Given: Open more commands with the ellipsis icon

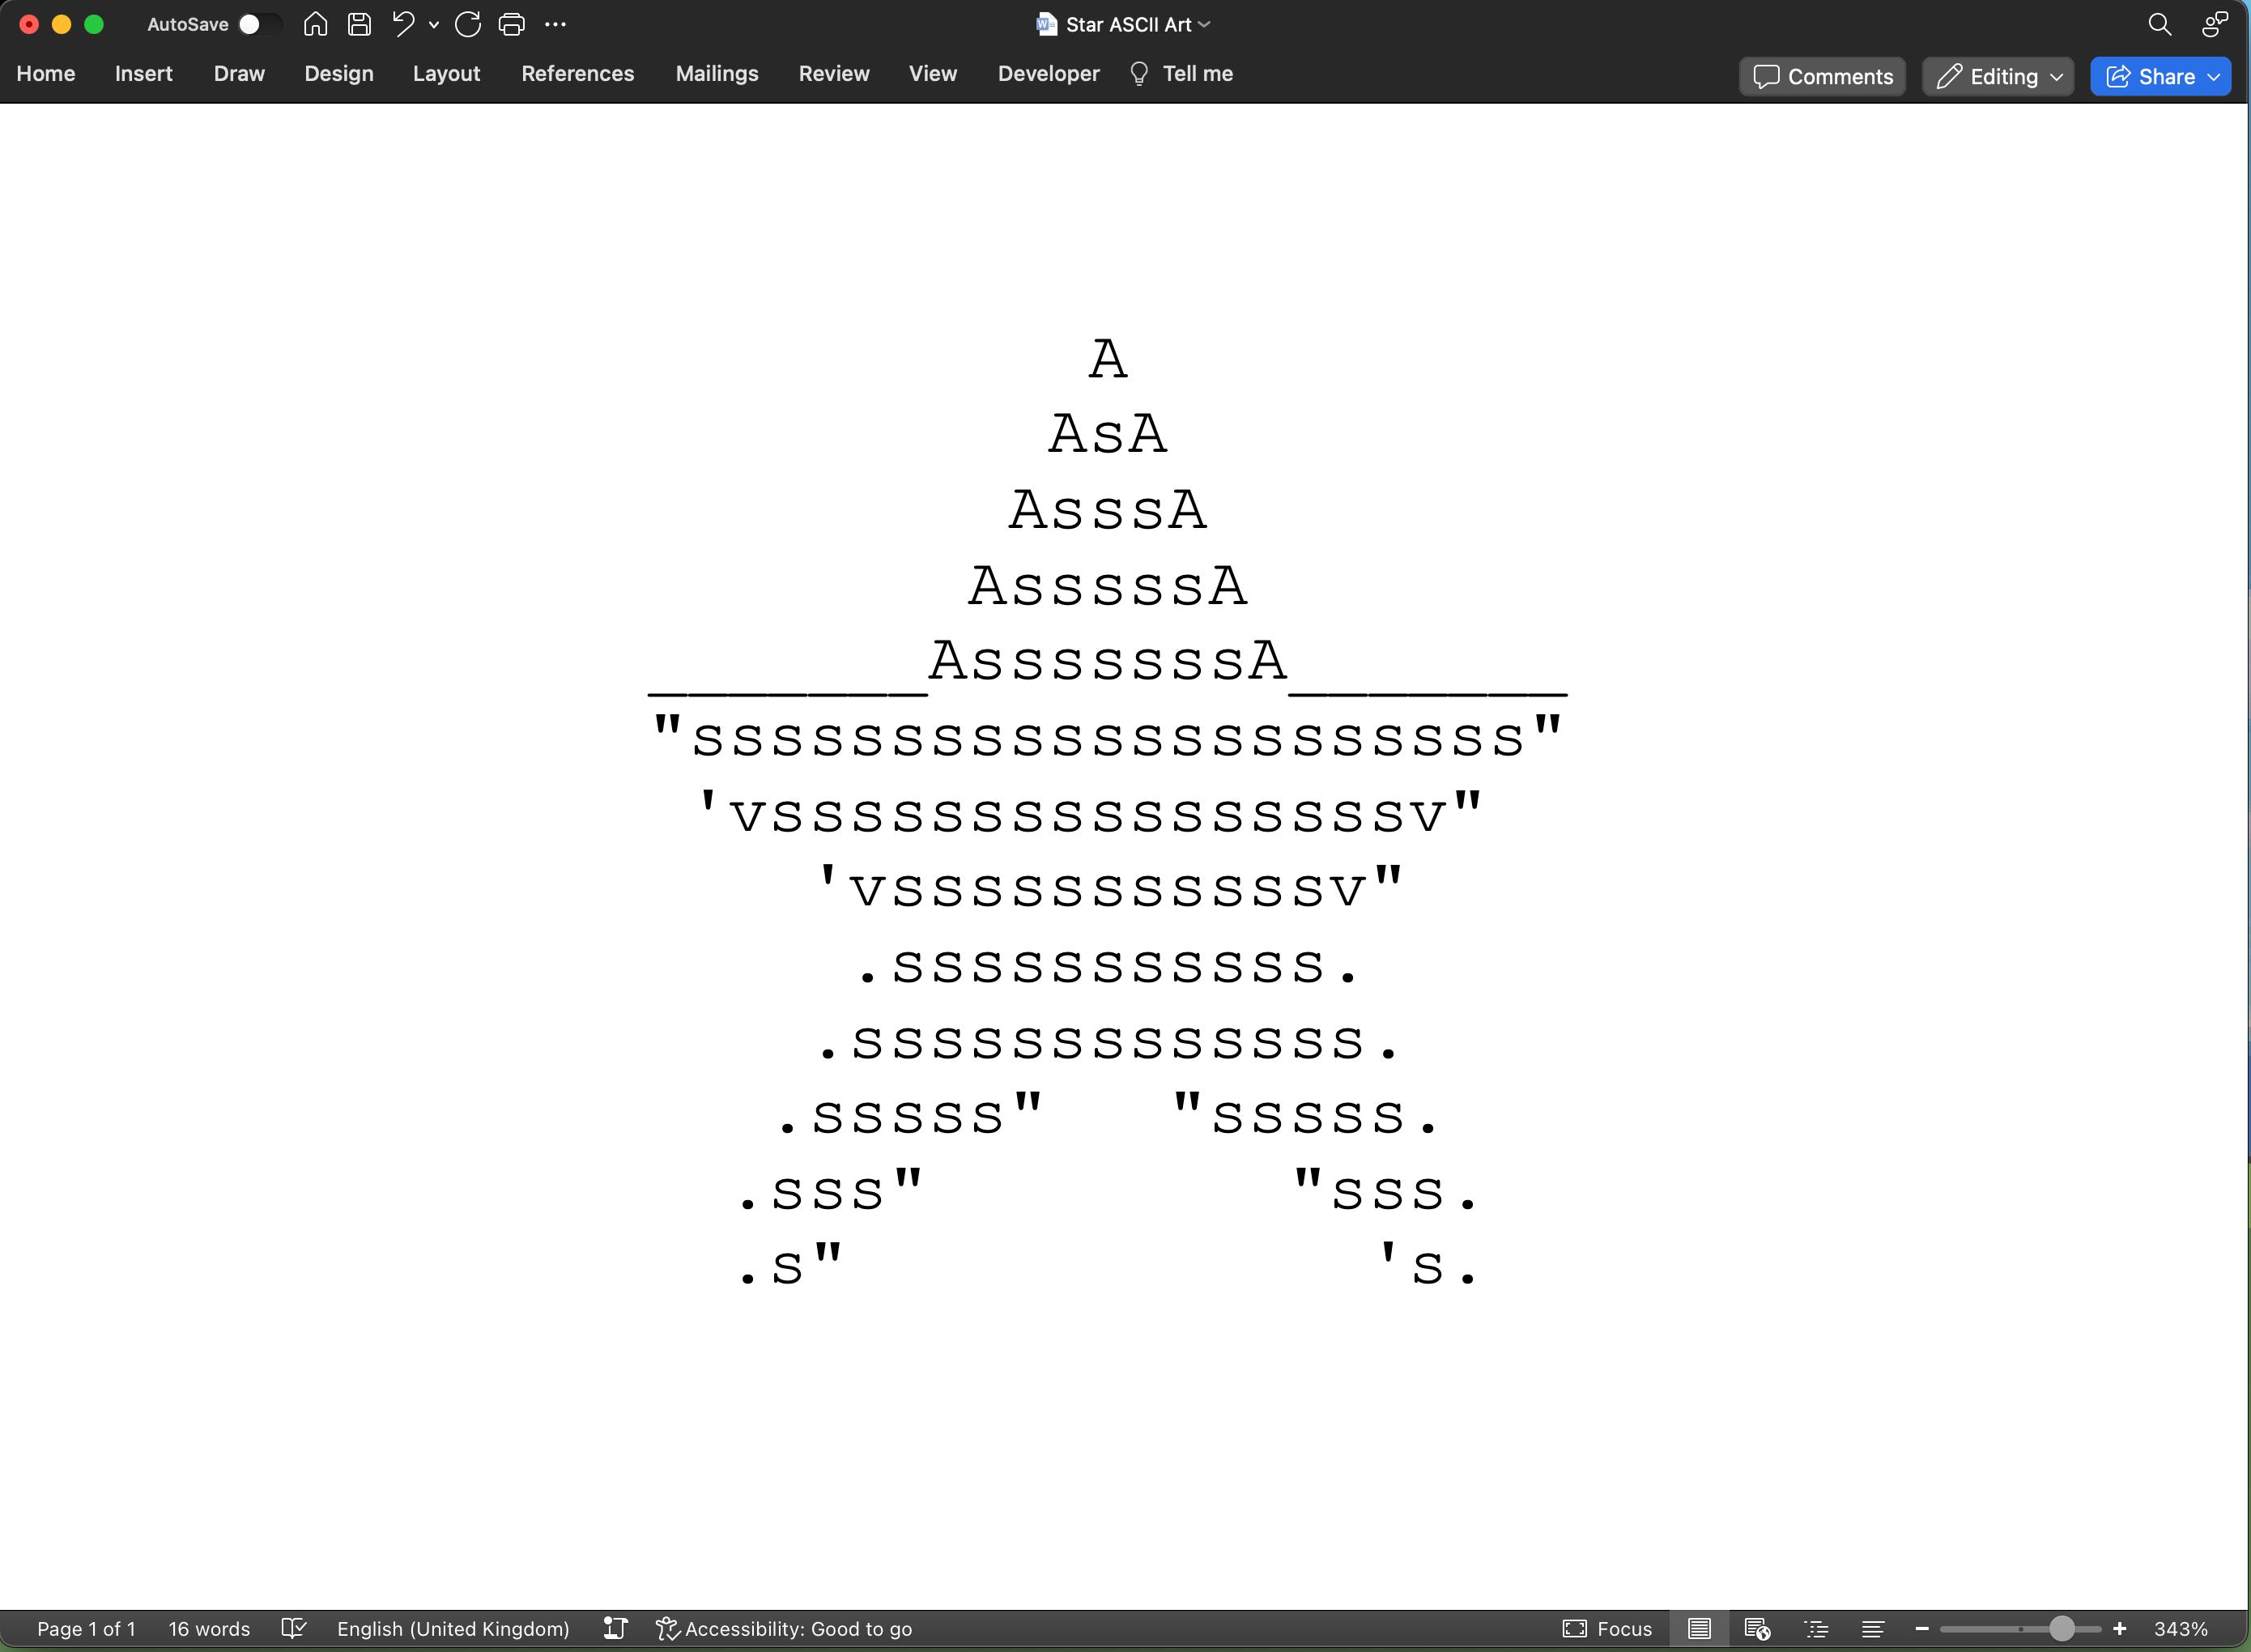Looking at the screenshot, I should click(x=555, y=24).
